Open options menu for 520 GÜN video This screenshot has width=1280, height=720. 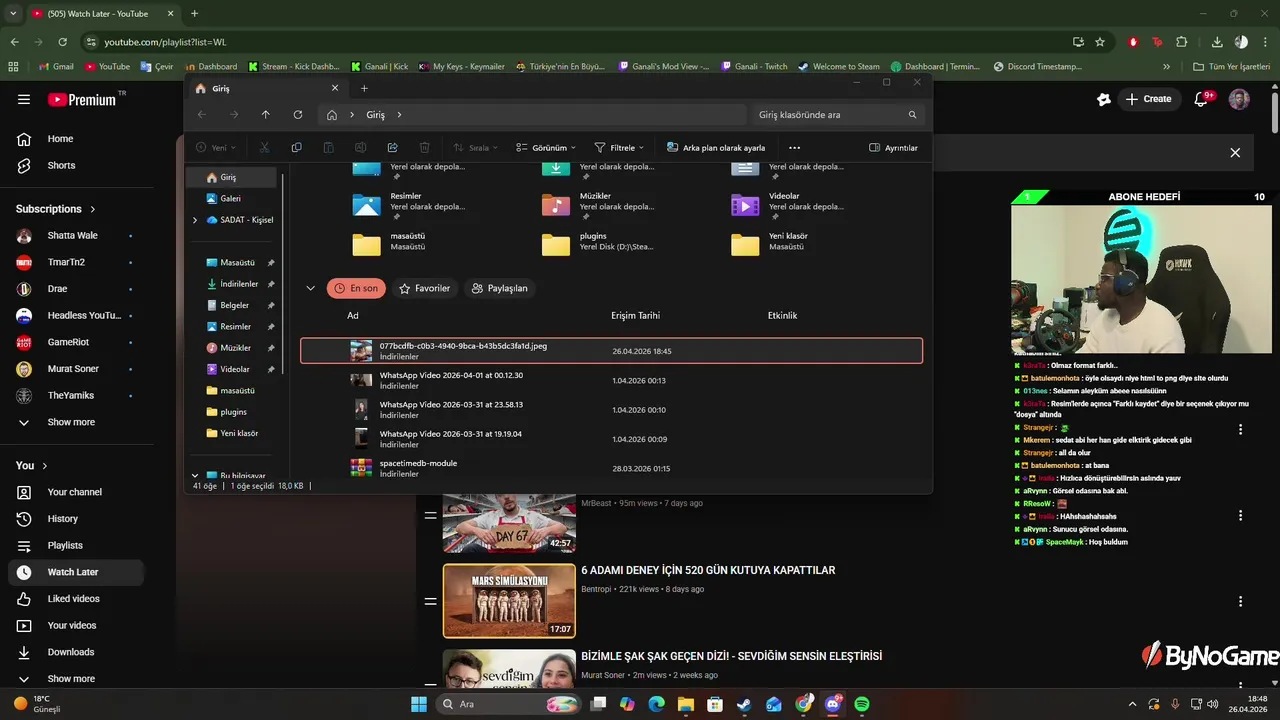(x=1240, y=601)
